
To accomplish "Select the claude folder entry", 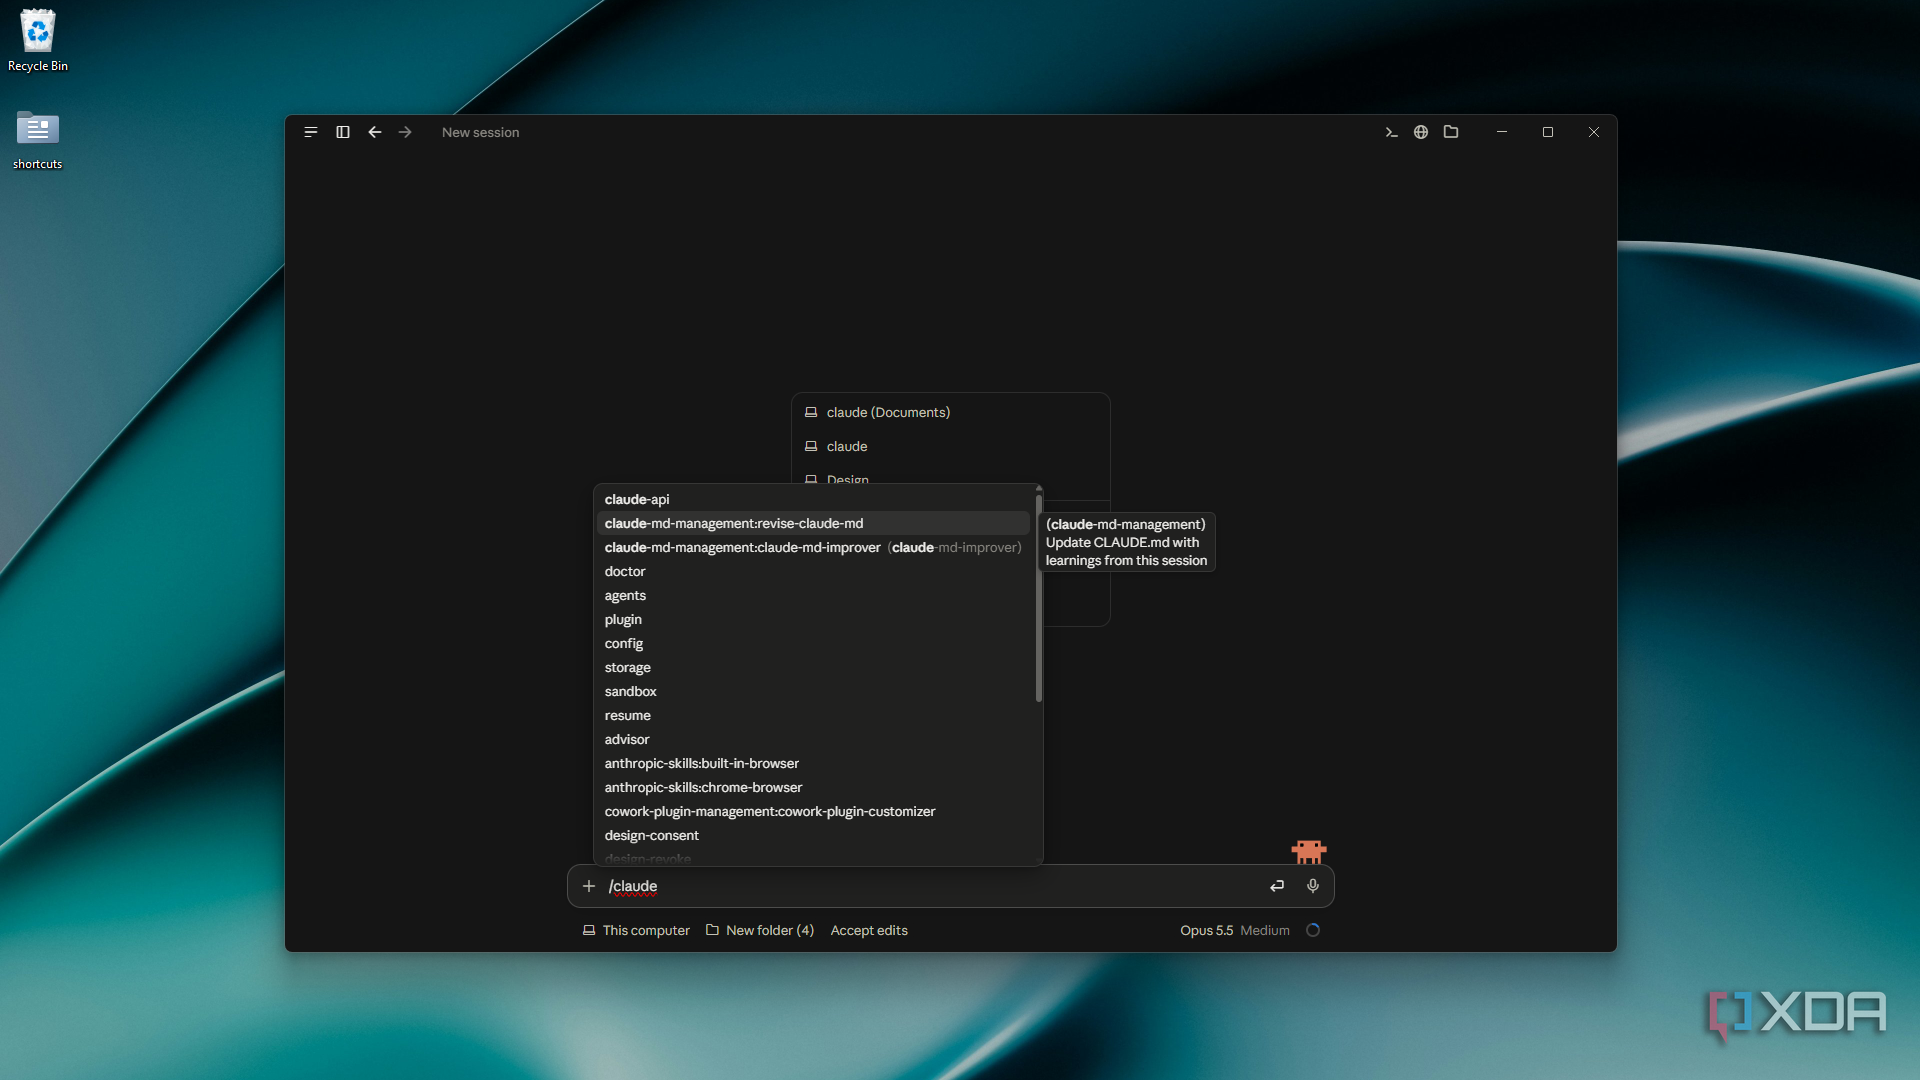I will pos(950,446).
